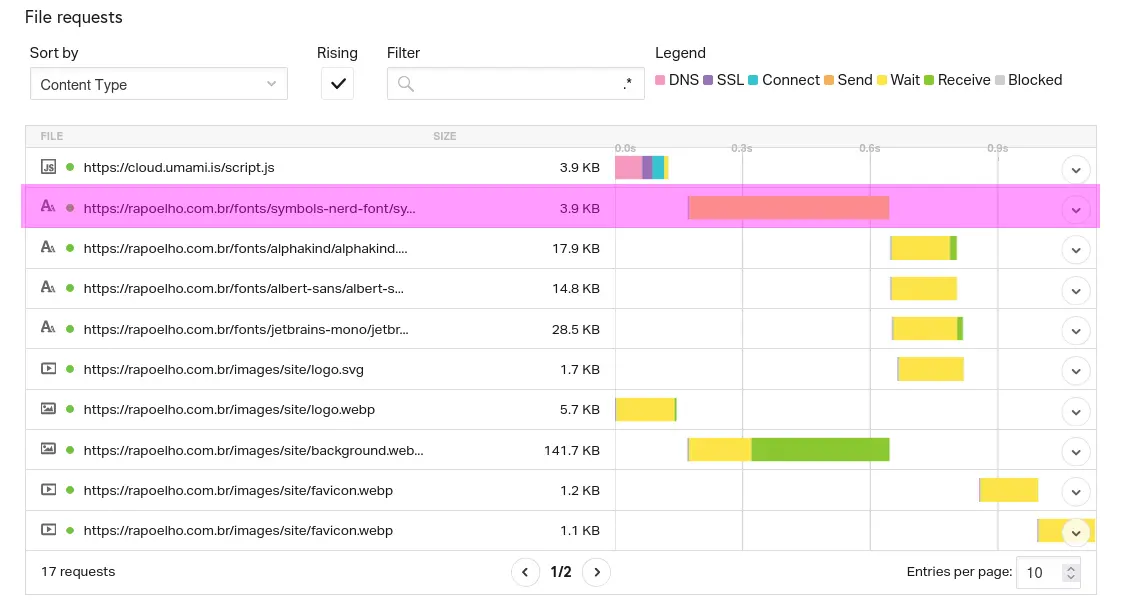
Task: Click the media icon beside logo.svg
Action: pos(48,369)
